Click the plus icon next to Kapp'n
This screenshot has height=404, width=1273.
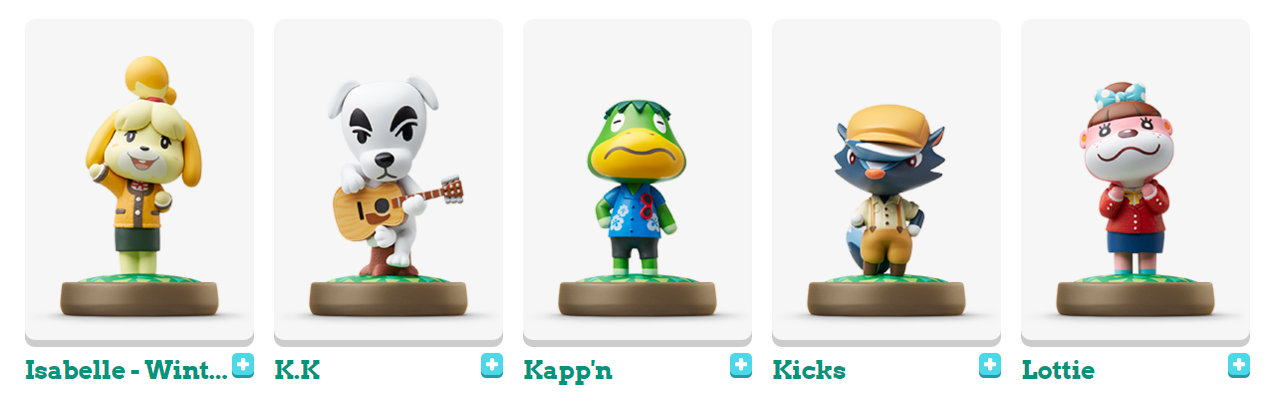point(741,366)
